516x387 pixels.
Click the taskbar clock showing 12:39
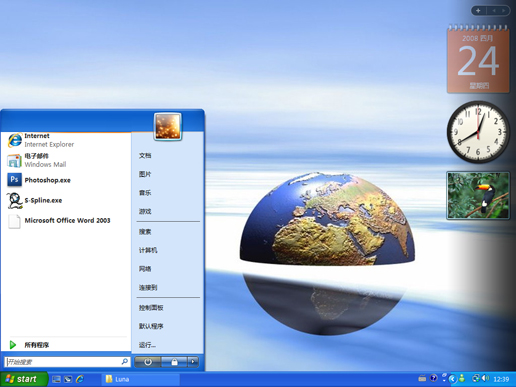tap(501, 379)
